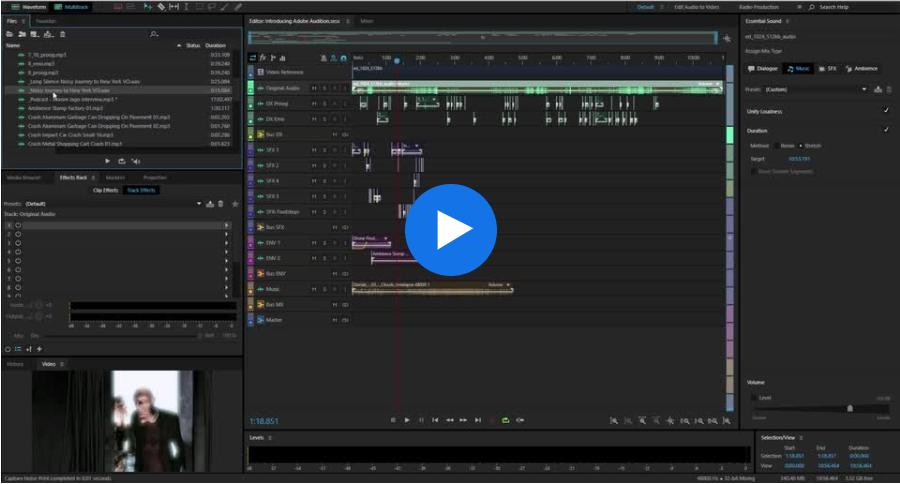Select Track Effects button
900x484 pixels.
click(141, 190)
